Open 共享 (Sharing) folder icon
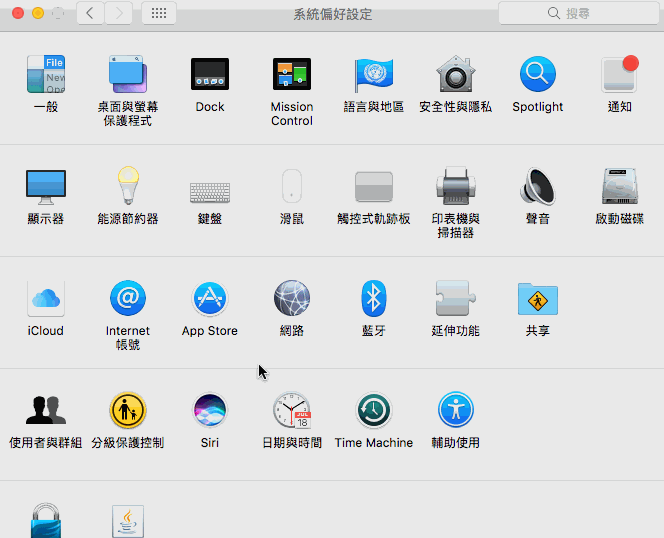664x538 pixels. [538, 299]
